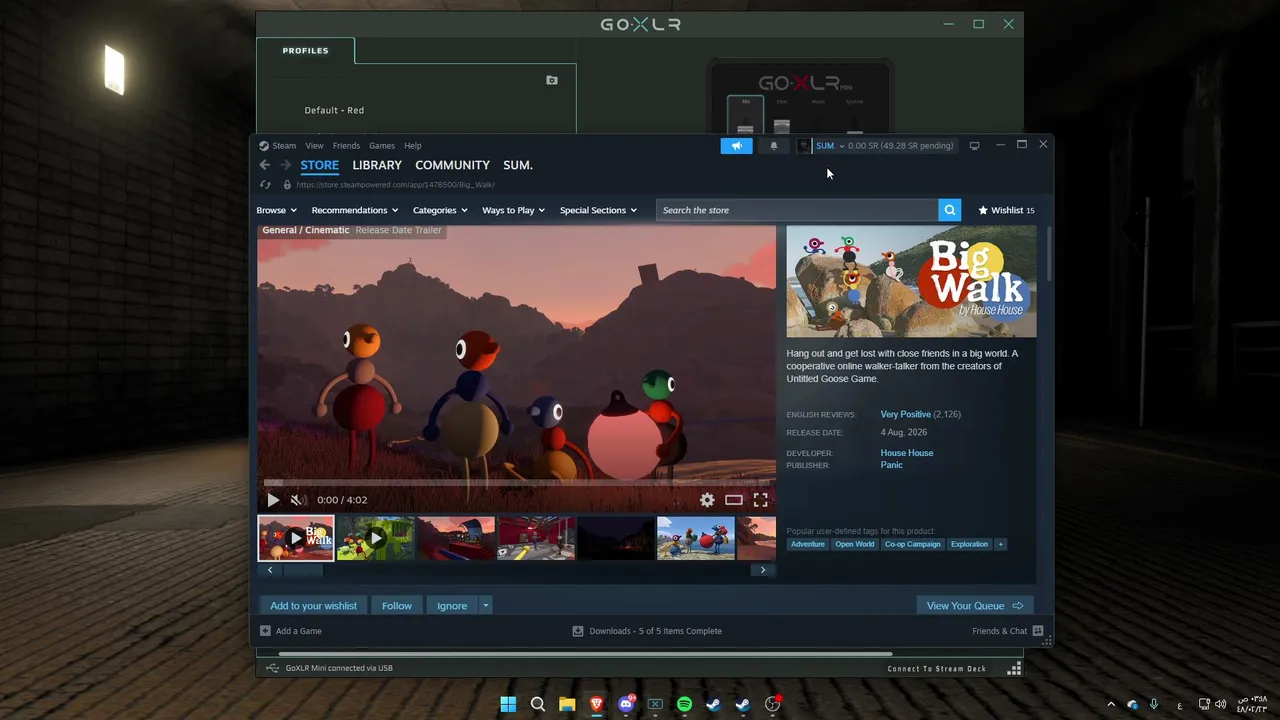Open Steam announcements megaphone button
Screen dimensions: 1280x720
(x=736, y=146)
